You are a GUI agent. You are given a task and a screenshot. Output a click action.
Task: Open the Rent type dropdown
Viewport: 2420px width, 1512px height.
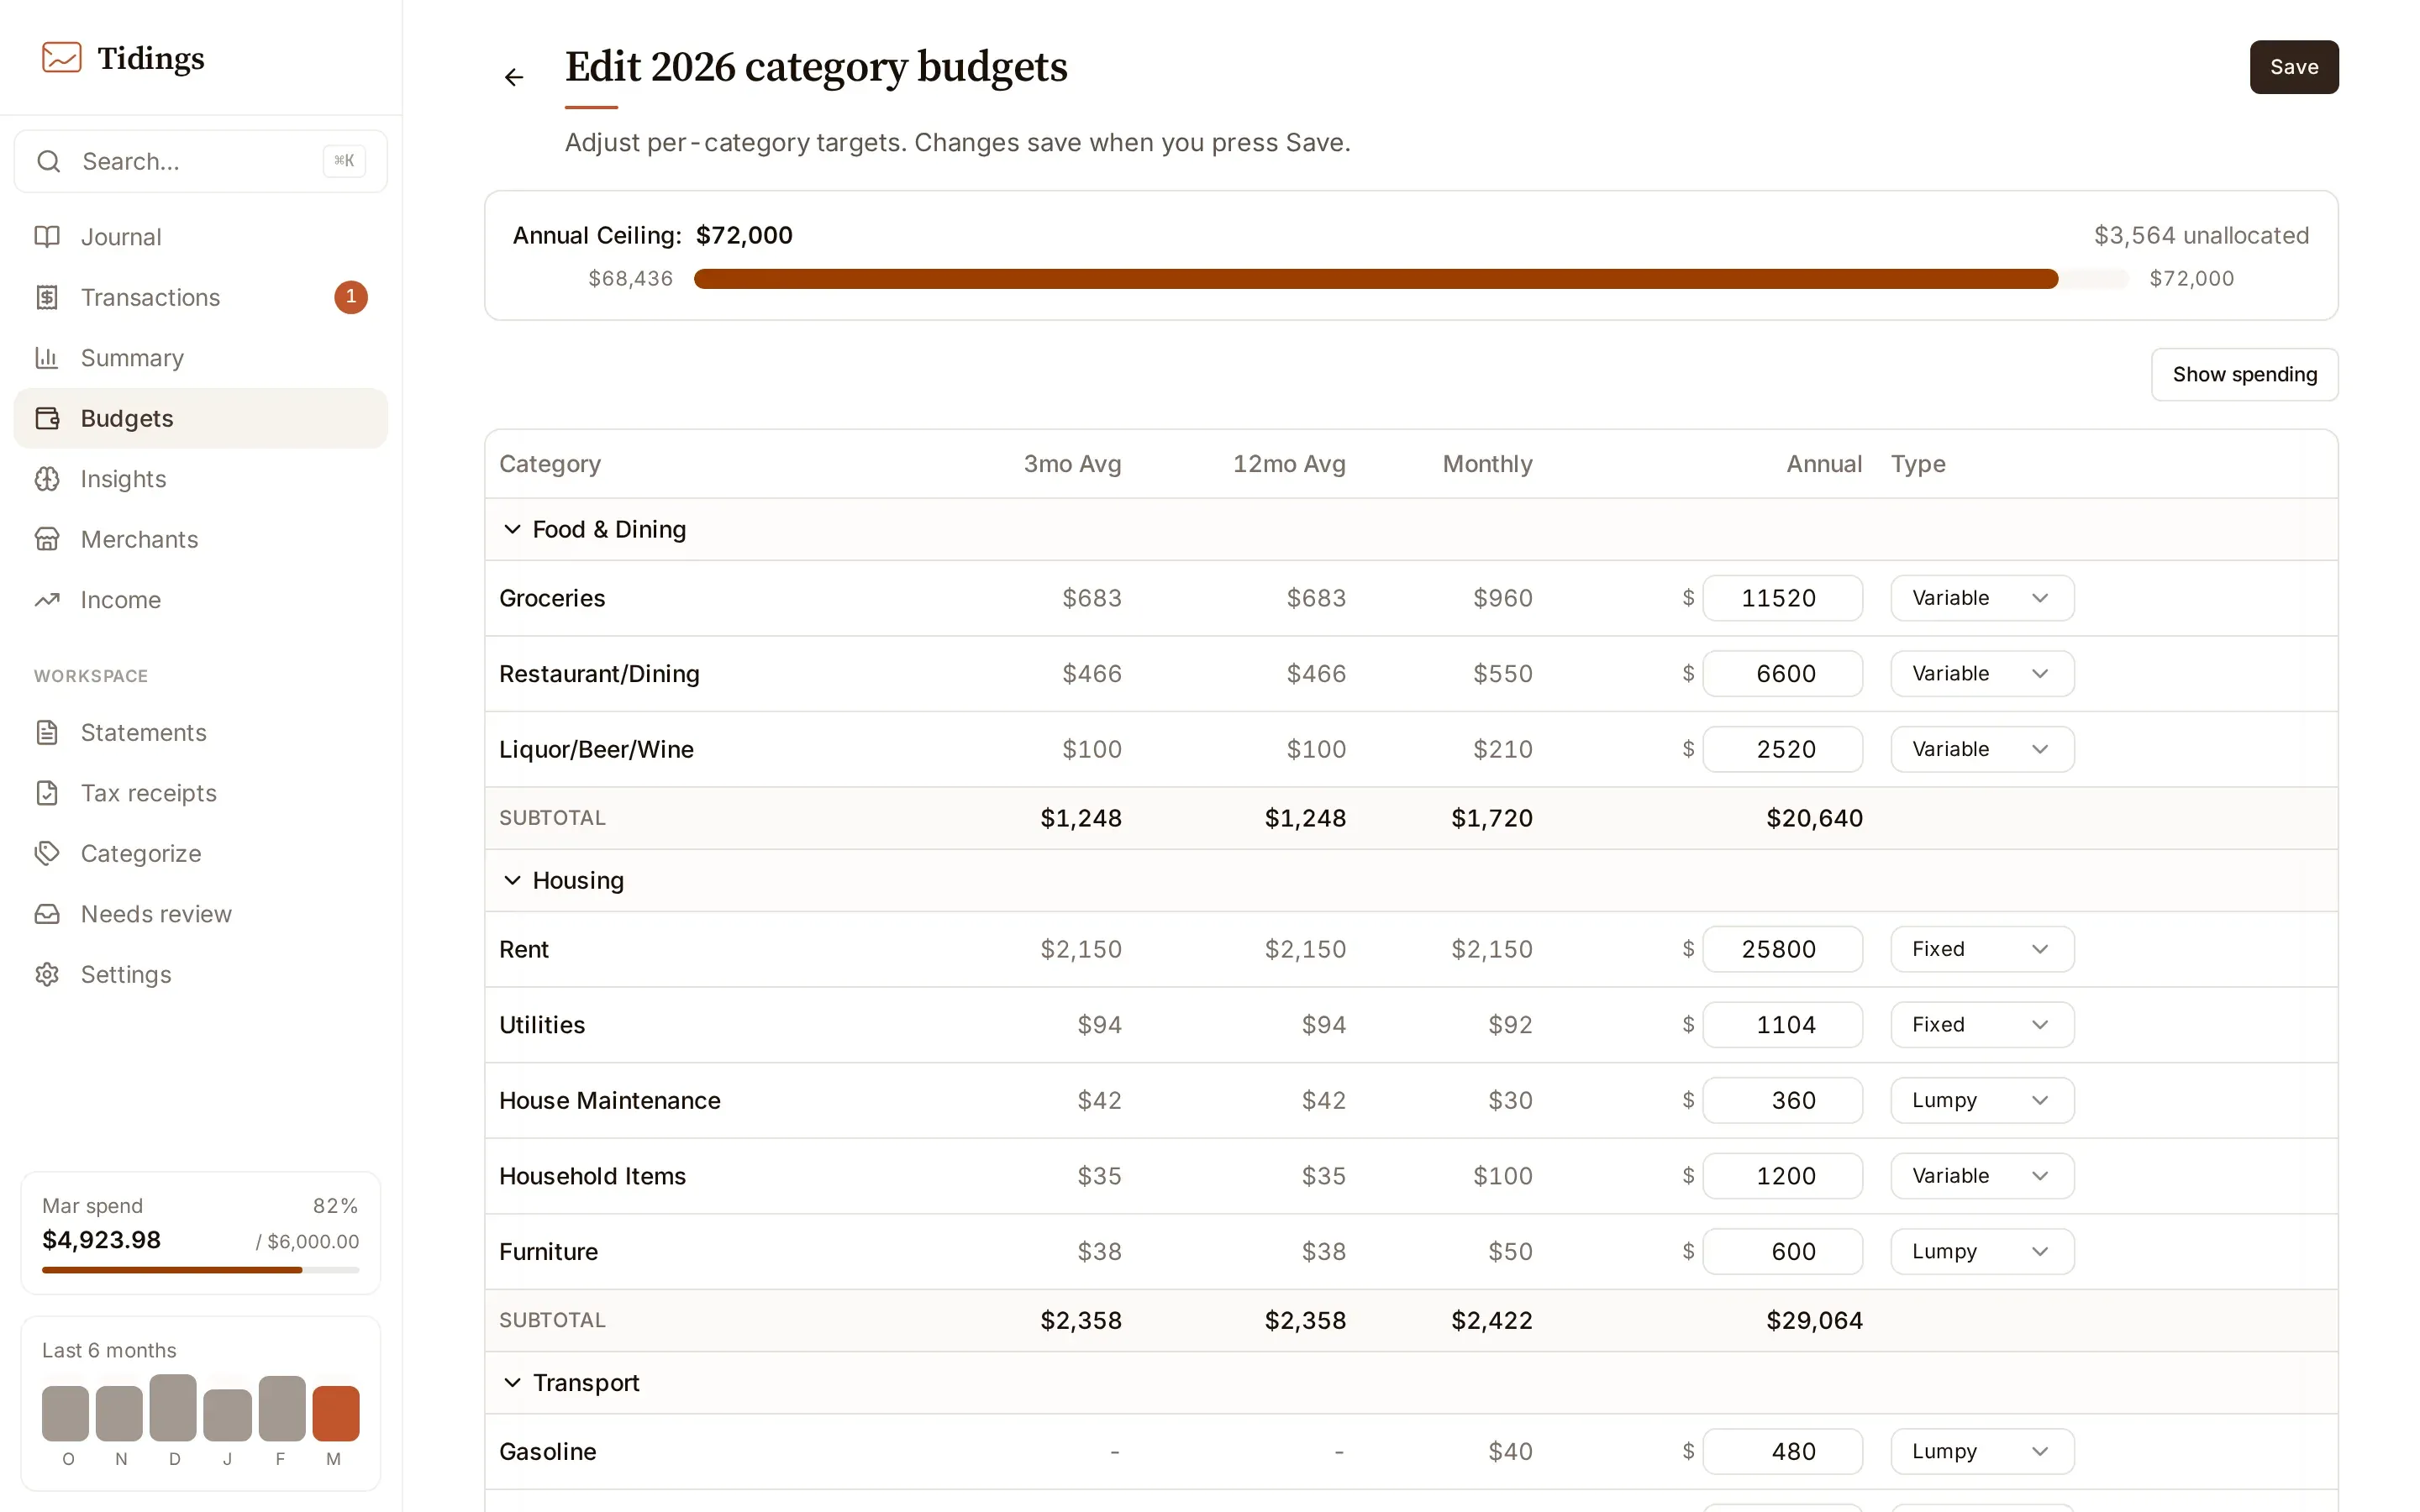[x=1982, y=949]
